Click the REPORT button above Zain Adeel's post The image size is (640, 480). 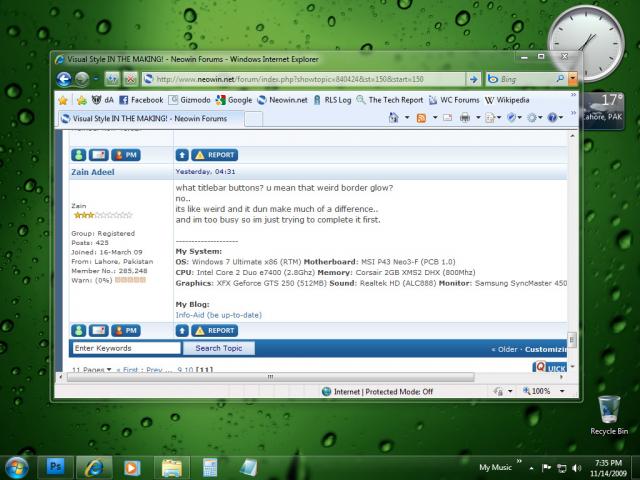click(215, 155)
